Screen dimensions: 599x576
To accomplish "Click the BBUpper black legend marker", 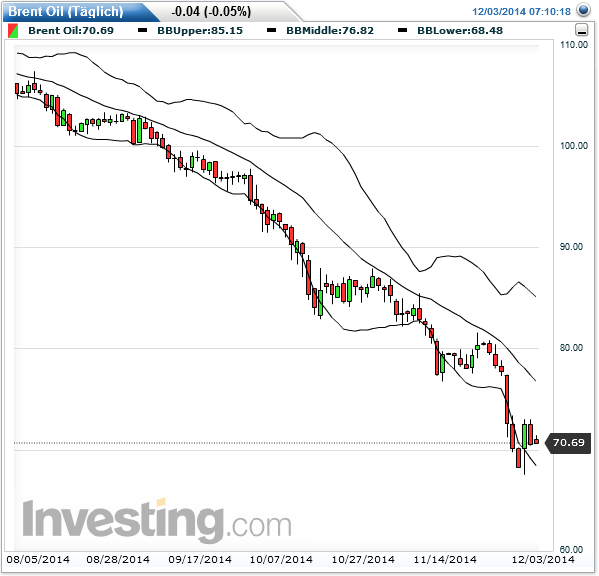I will 142,30.
